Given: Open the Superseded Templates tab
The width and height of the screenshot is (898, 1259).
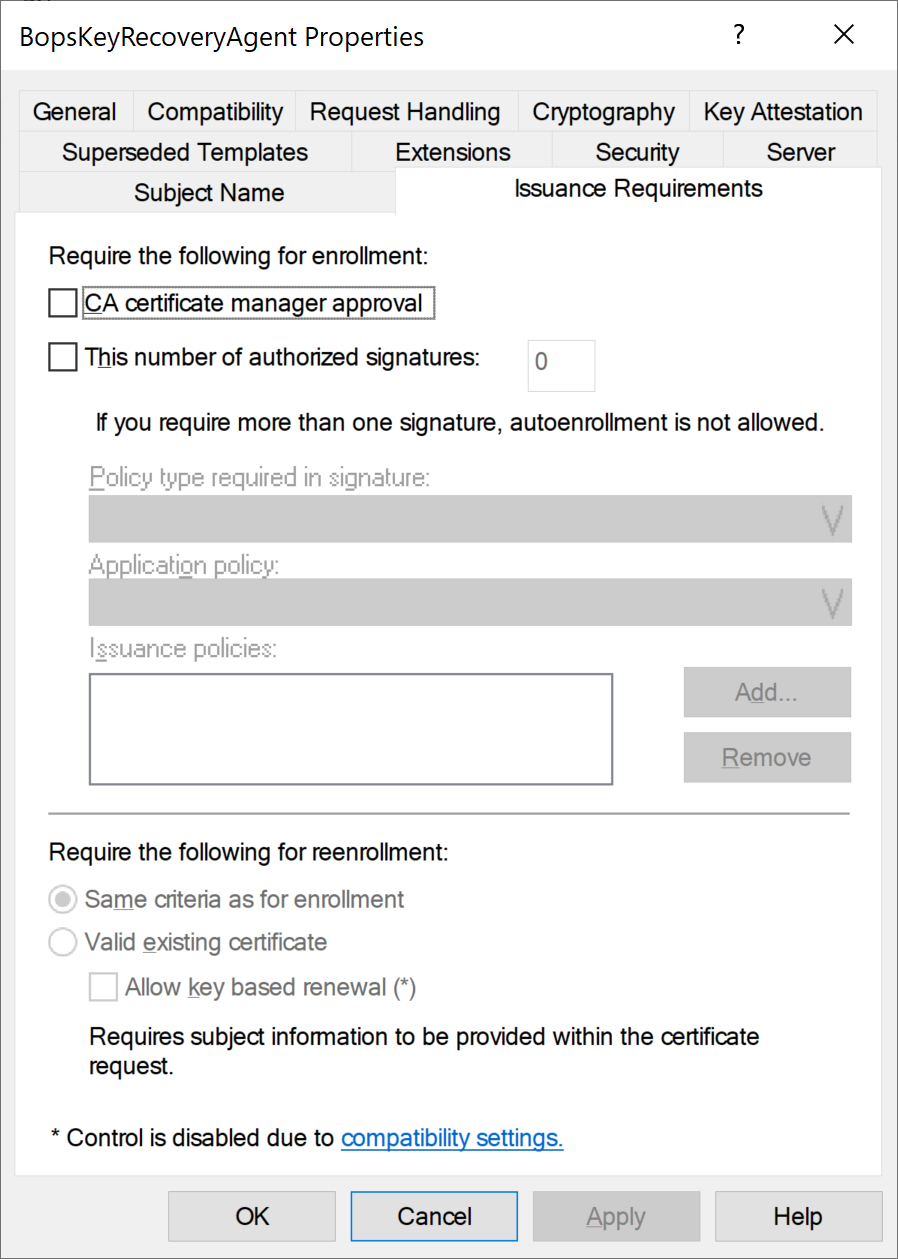Looking at the screenshot, I should point(185,152).
